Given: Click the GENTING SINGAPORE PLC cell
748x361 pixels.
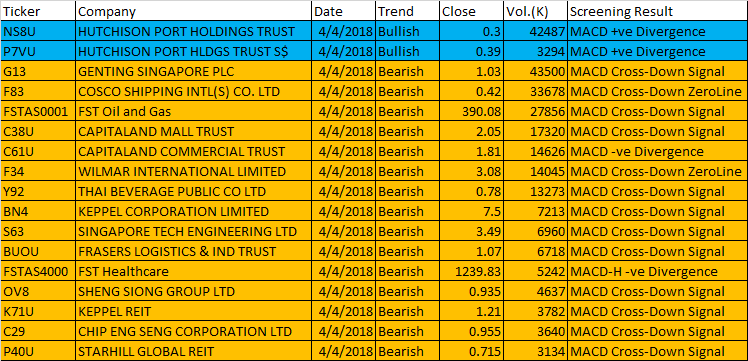Looking at the screenshot, I should (194, 72).
